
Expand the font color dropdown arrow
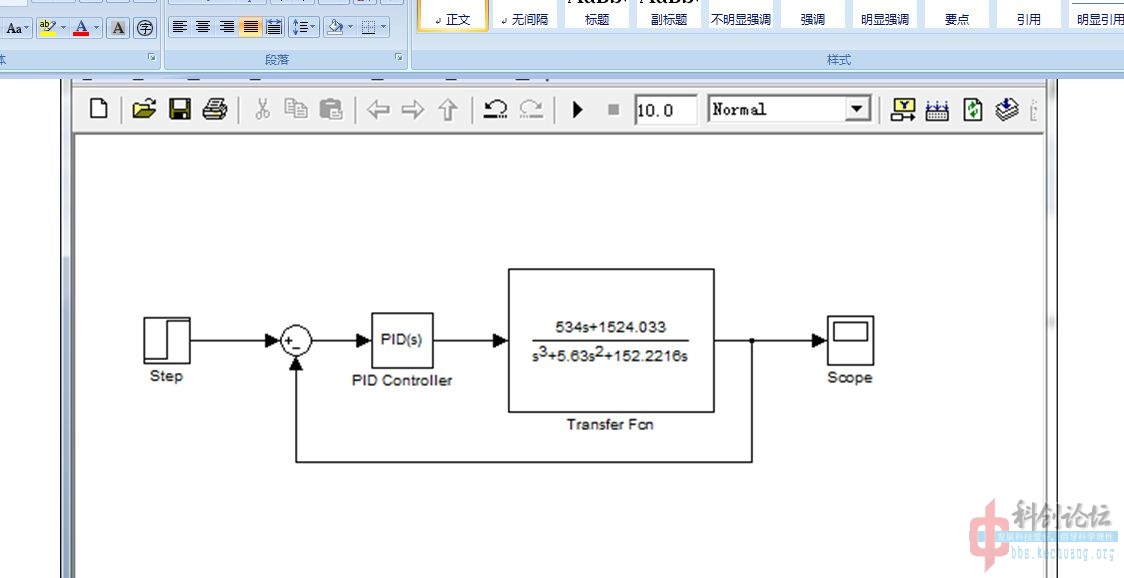[97, 28]
